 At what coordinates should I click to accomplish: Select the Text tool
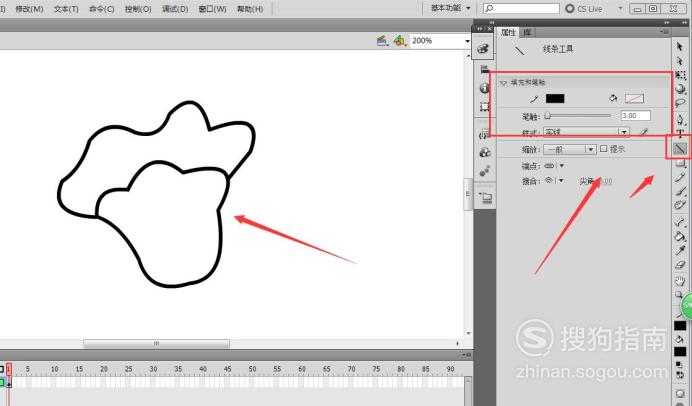(x=680, y=134)
